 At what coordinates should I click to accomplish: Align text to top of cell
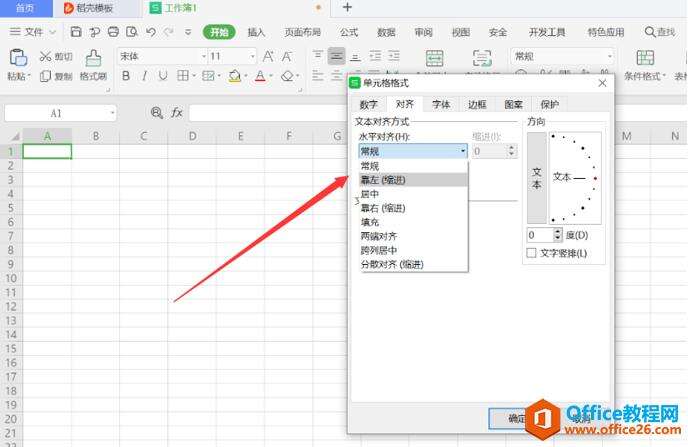pyautogui.click(x=318, y=56)
